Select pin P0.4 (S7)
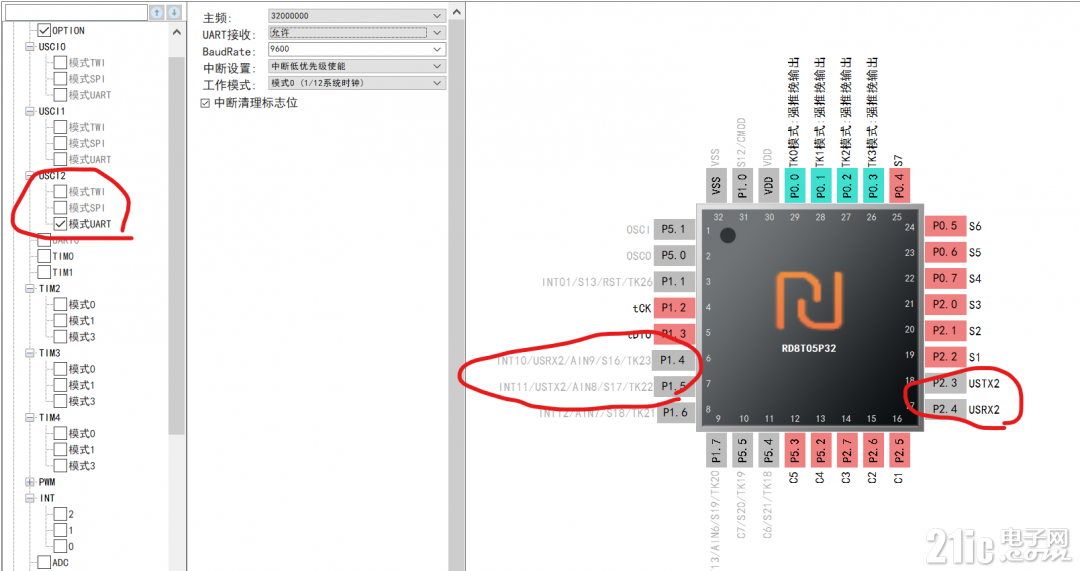 (900, 185)
